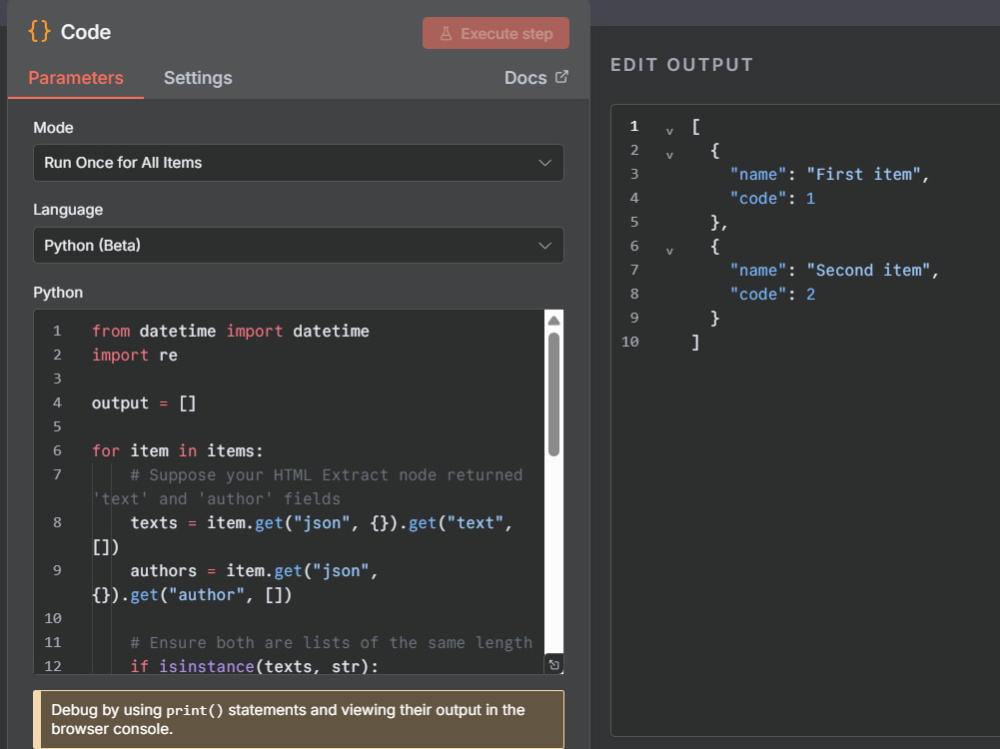Click the 'import re' line in editor
1000x749 pixels.
[x=135, y=355]
